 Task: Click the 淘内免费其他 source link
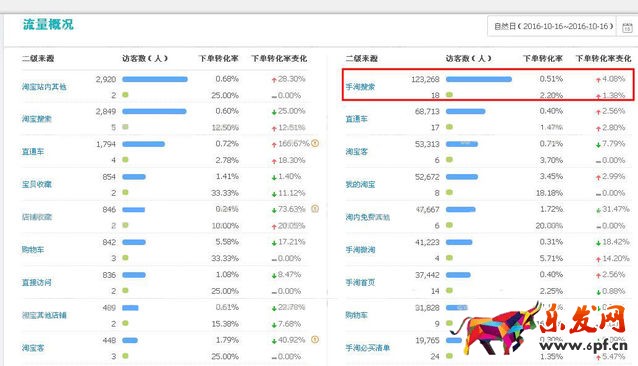click(x=367, y=217)
